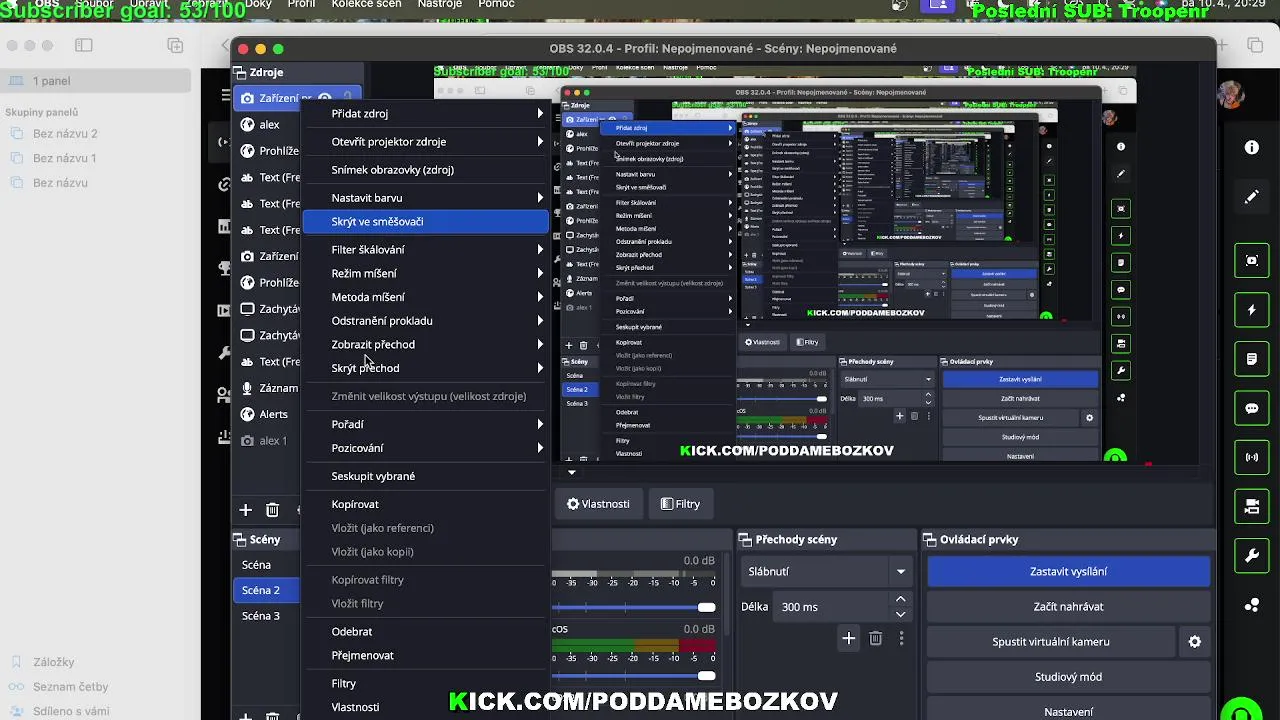Viewport: 1280px width, 720px height.
Task: Toggle the Safari sidebar icon in background window
Action: pyautogui.click(x=84, y=46)
